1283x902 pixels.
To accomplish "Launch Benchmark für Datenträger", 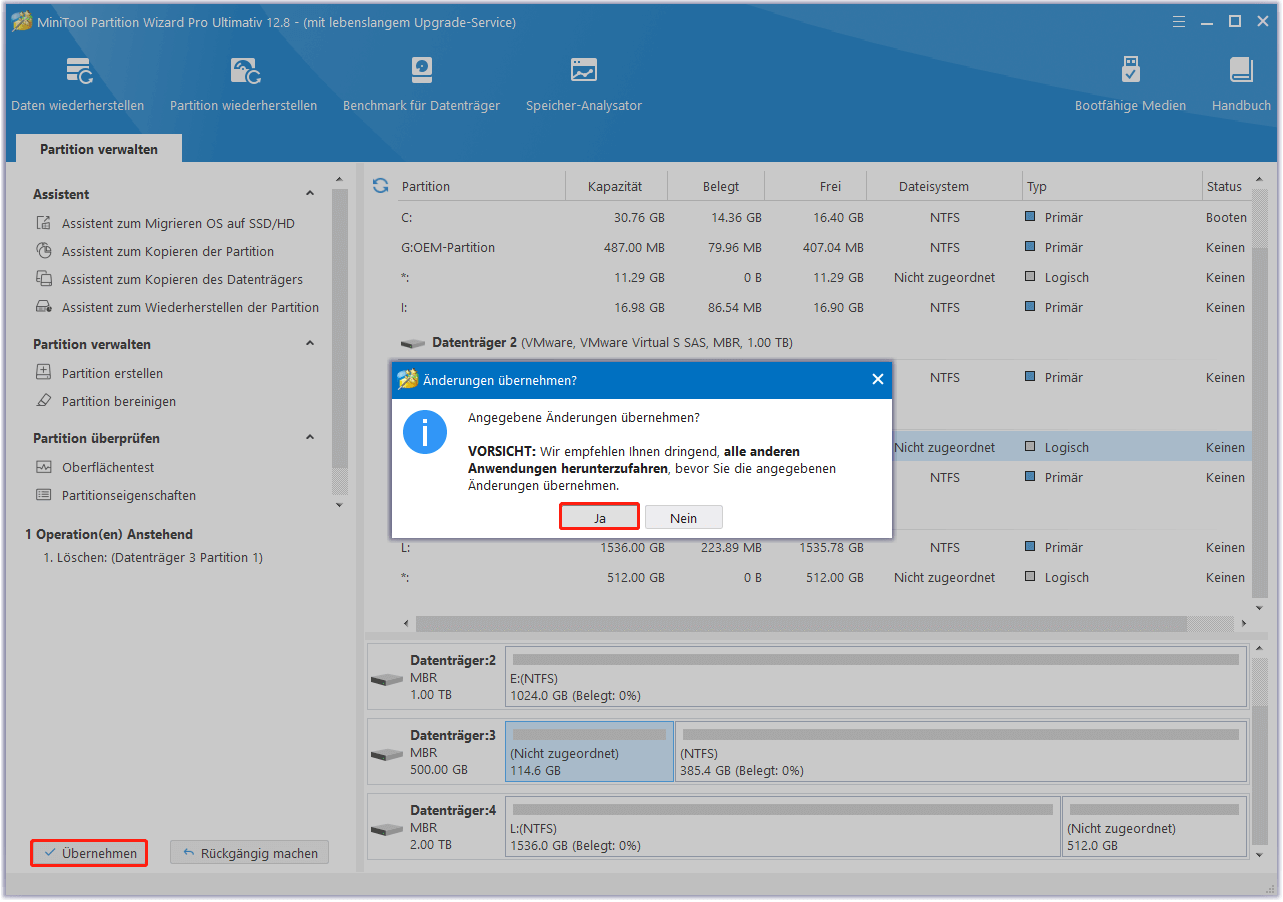I will (x=421, y=85).
